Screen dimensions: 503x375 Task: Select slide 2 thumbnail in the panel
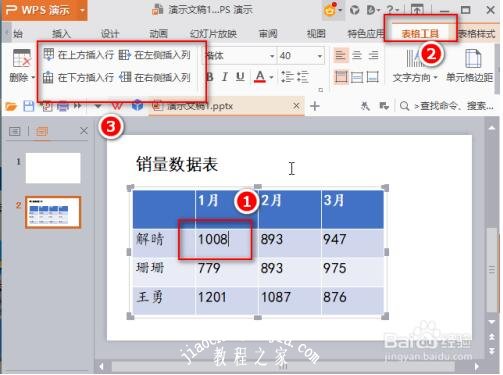[x=53, y=212]
